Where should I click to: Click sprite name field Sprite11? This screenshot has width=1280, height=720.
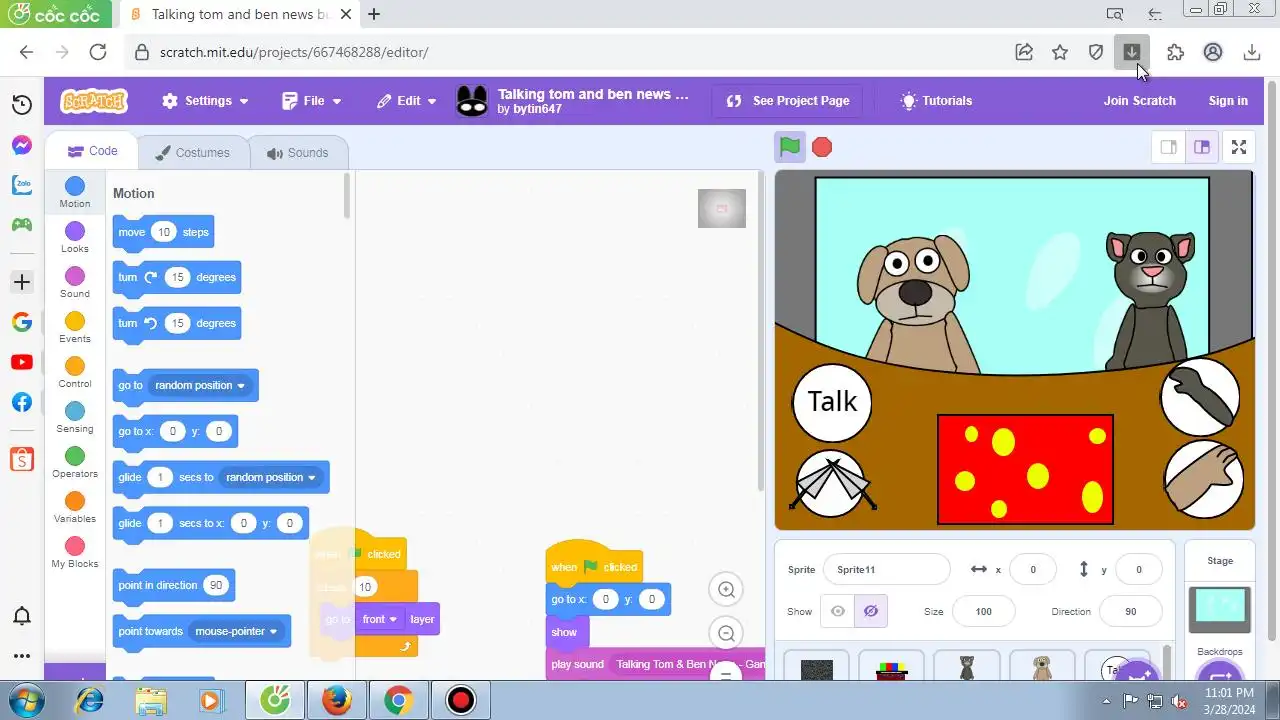pos(886,569)
